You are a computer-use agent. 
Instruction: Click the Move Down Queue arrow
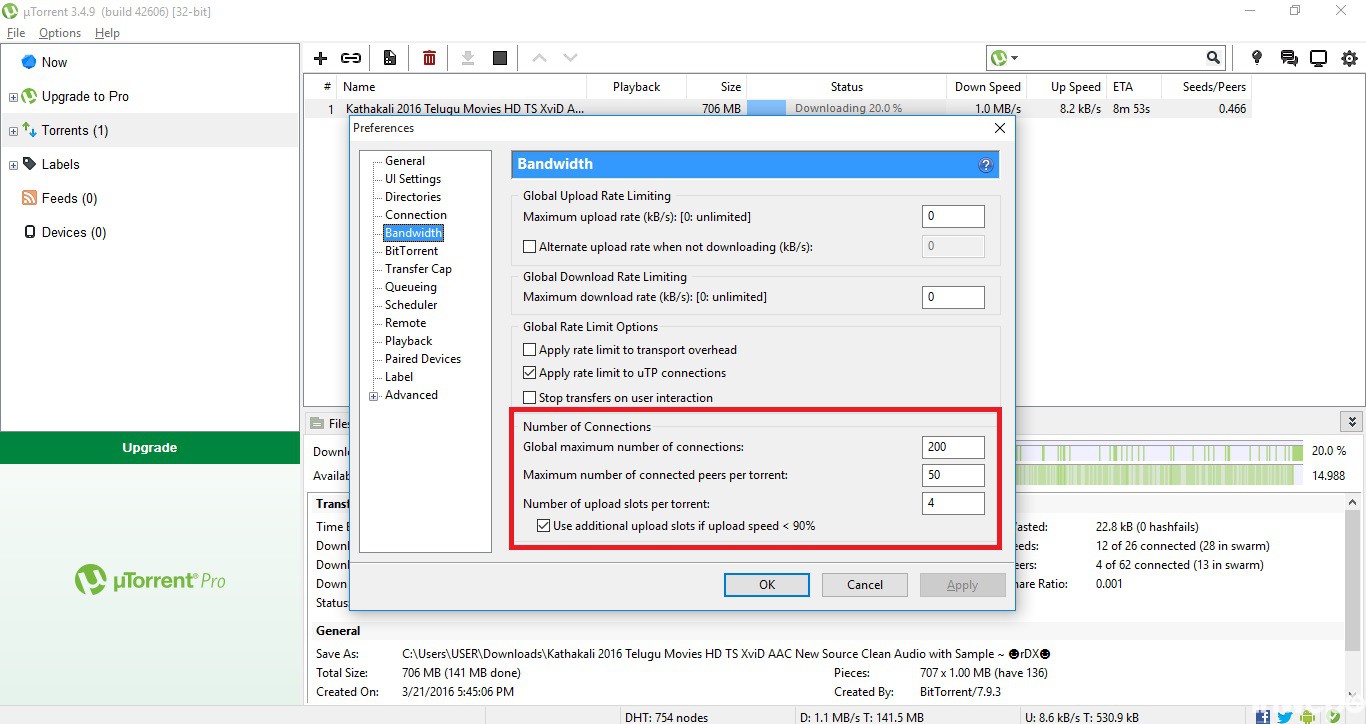point(570,58)
